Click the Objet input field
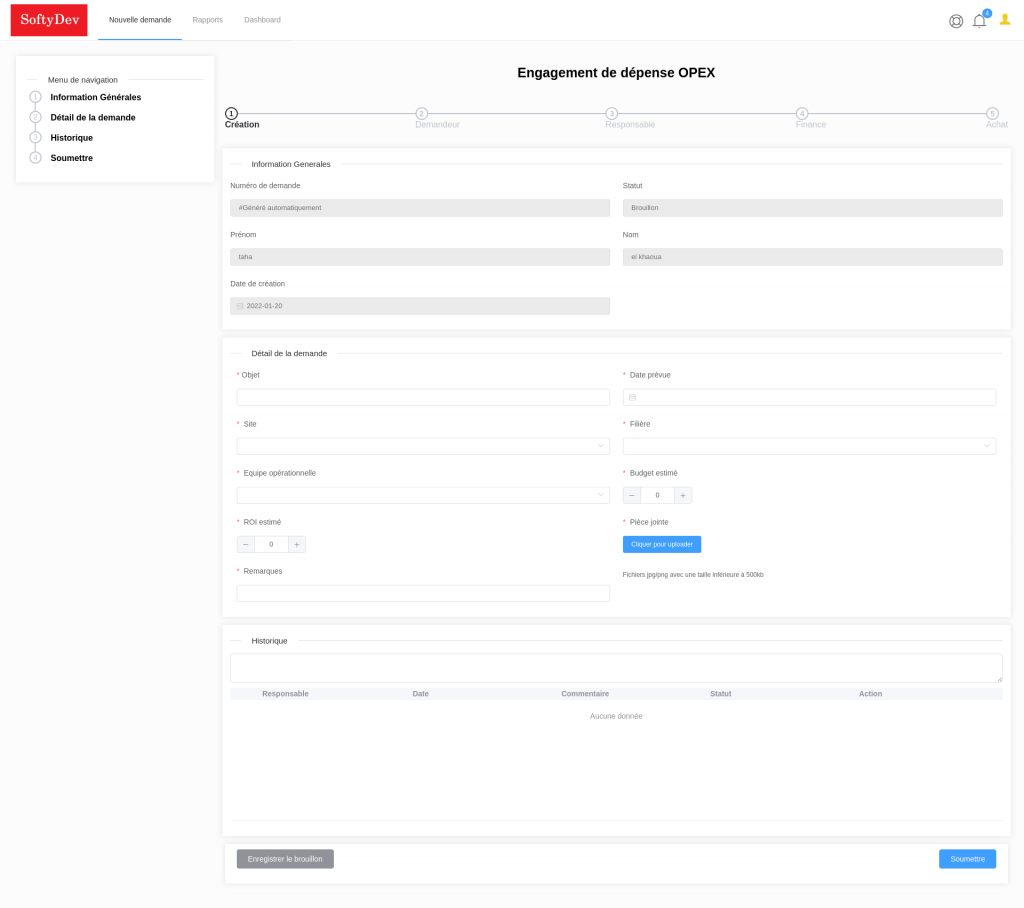This screenshot has height=908, width=1024. coord(423,397)
